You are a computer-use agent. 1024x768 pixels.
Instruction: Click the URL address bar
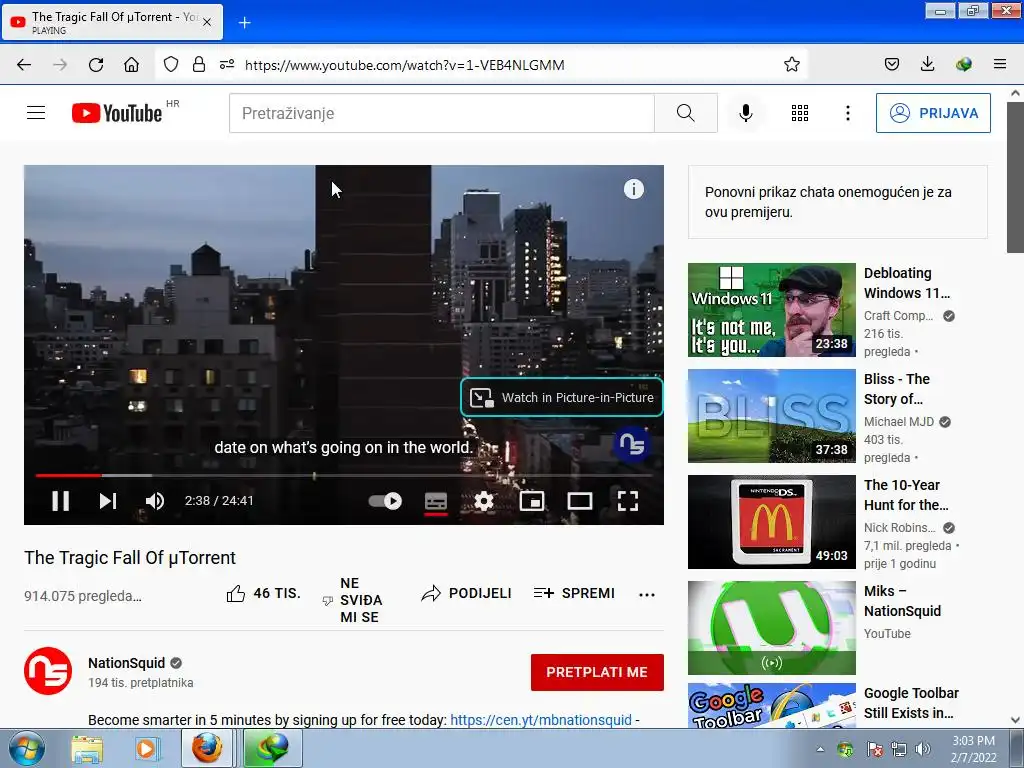pyautogui.click(x=509, y=65)
